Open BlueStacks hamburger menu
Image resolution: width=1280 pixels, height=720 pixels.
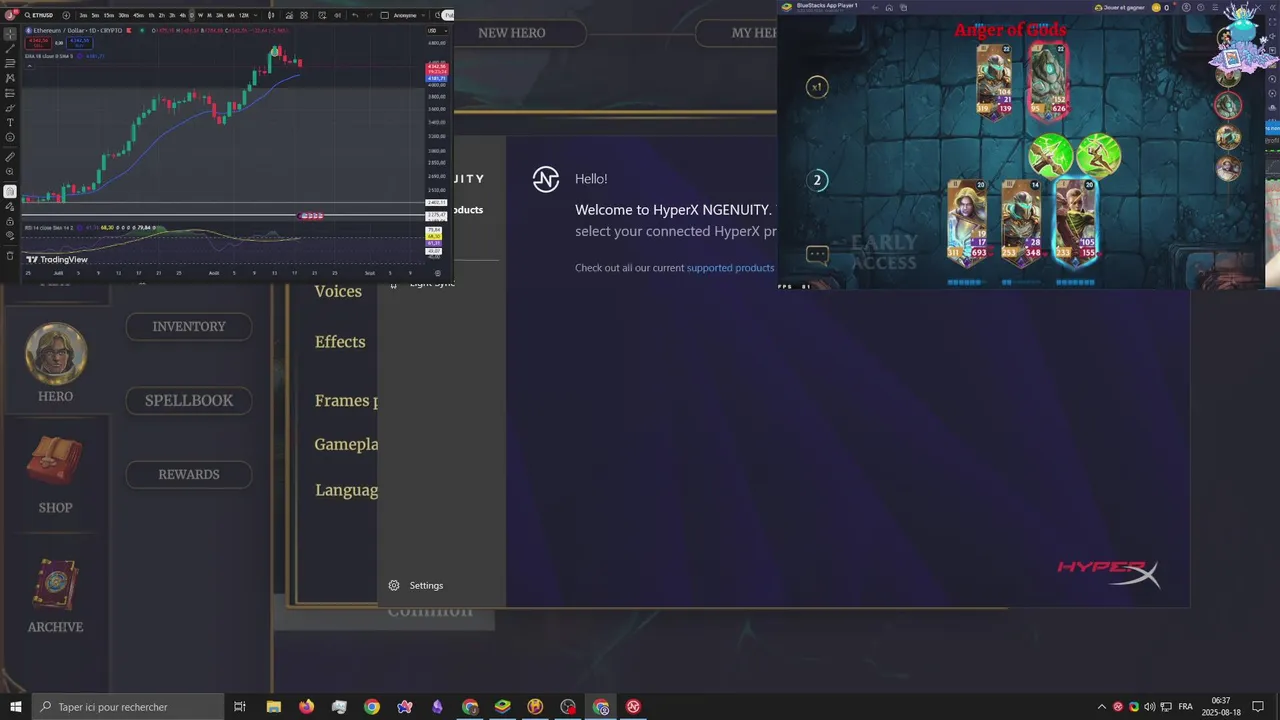pyautogui.click(x=1215, y=7)
